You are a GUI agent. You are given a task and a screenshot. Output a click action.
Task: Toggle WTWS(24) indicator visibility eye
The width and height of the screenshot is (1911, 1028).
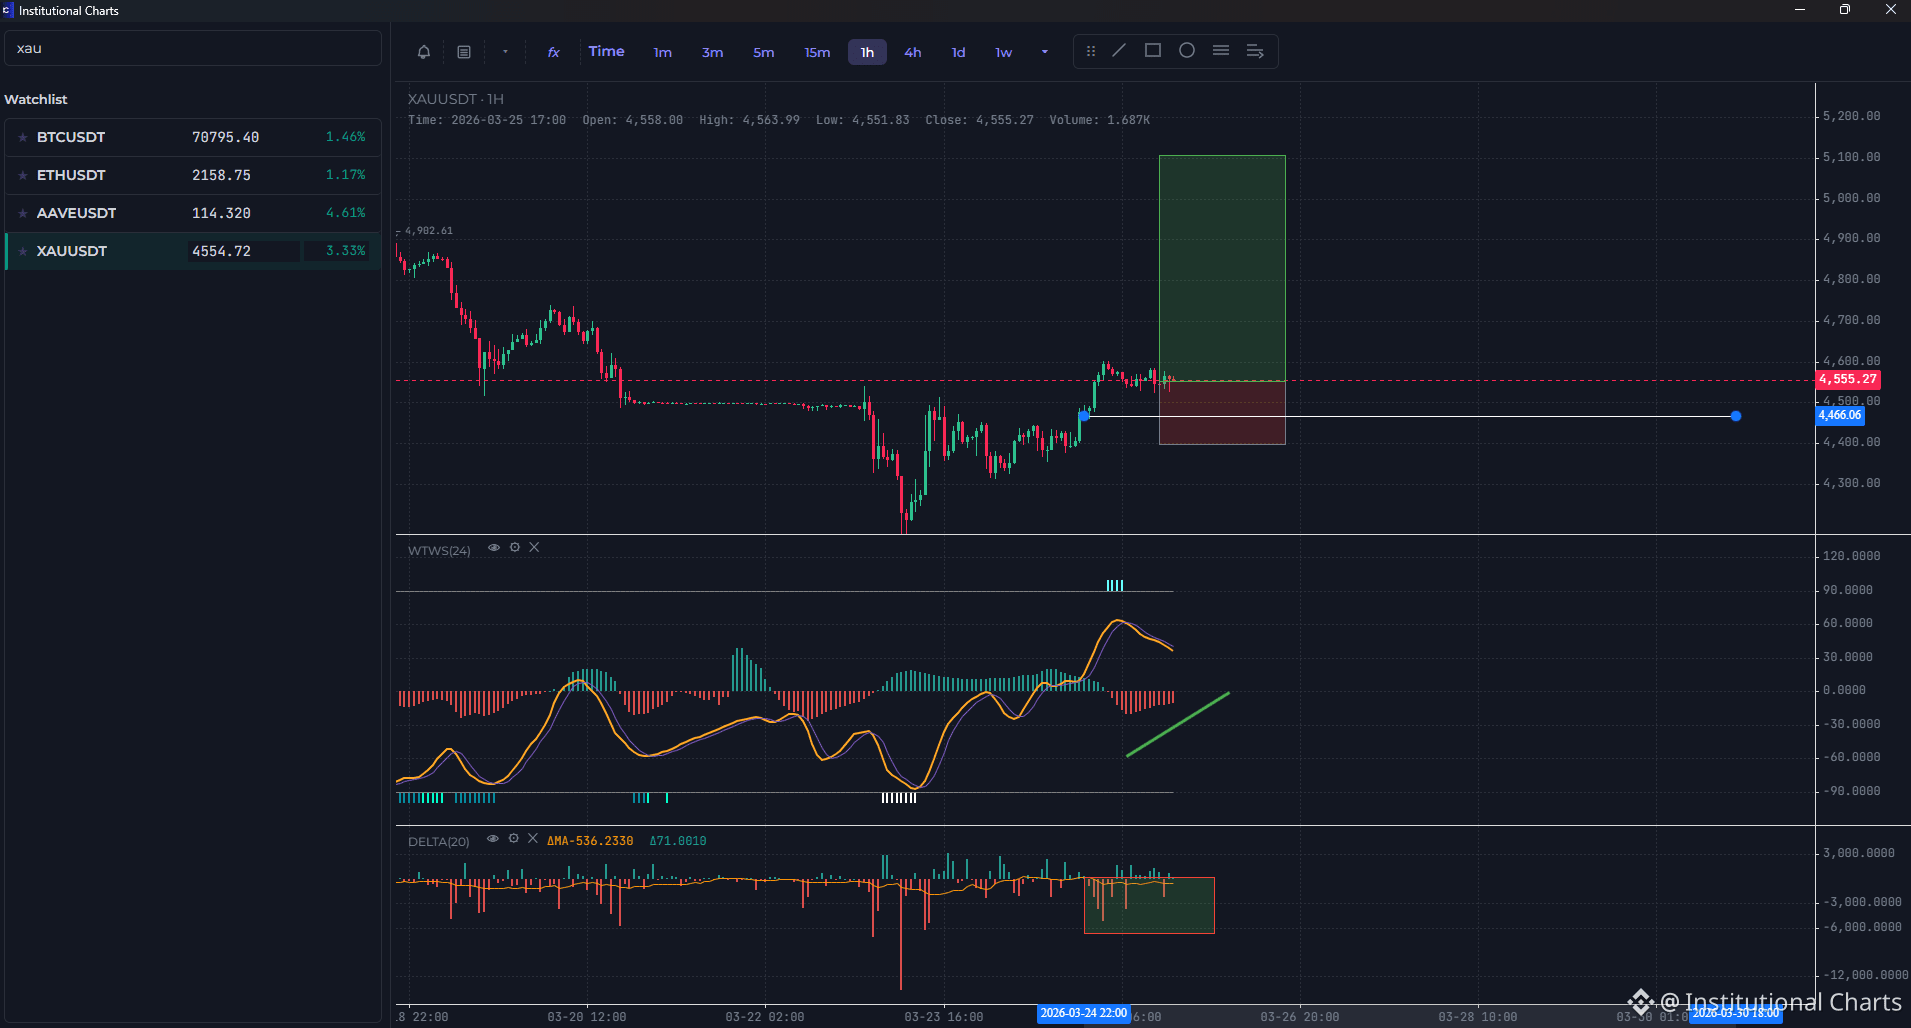pyautogui.click(x=494, y=548)
